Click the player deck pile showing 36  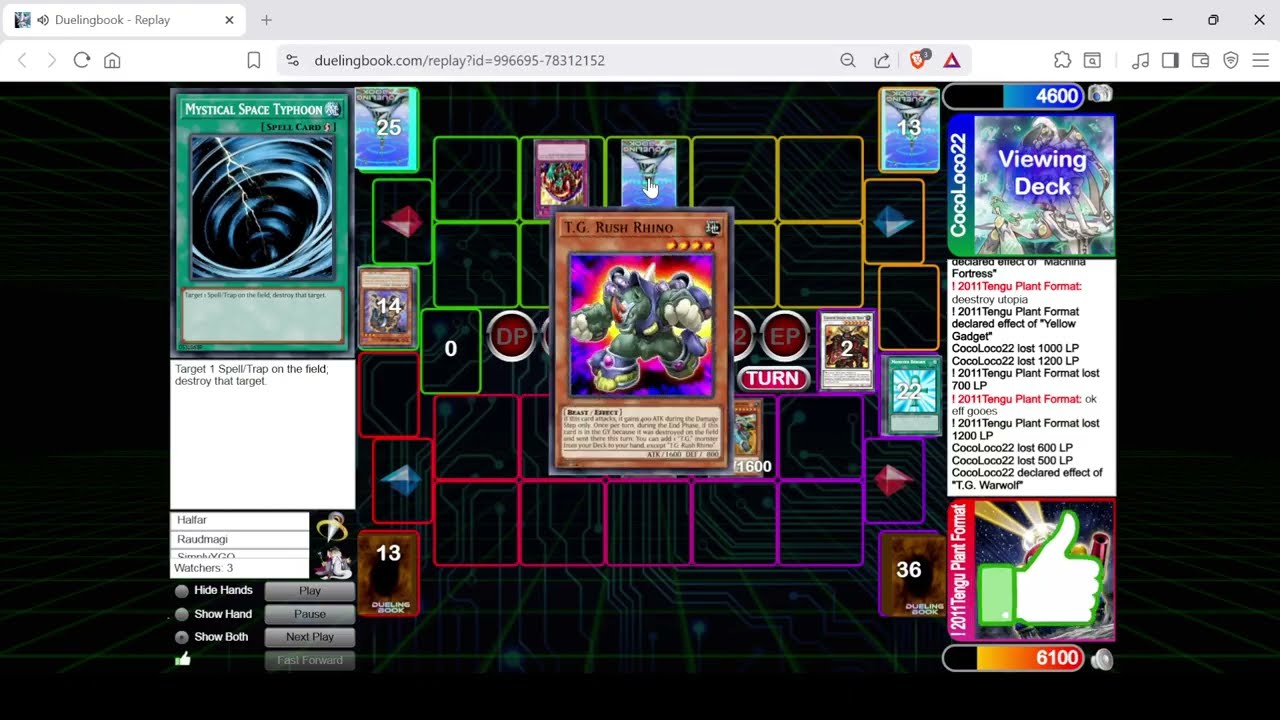pyautogui.click(x=909, y=573)
